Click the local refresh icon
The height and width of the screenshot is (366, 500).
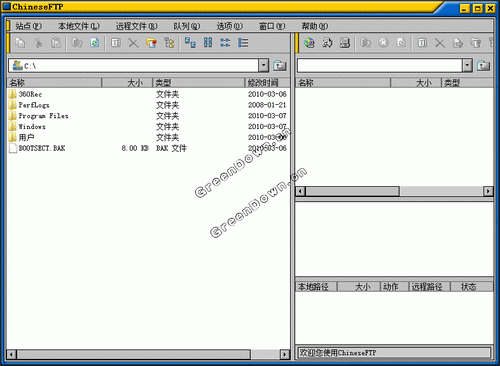95,43
